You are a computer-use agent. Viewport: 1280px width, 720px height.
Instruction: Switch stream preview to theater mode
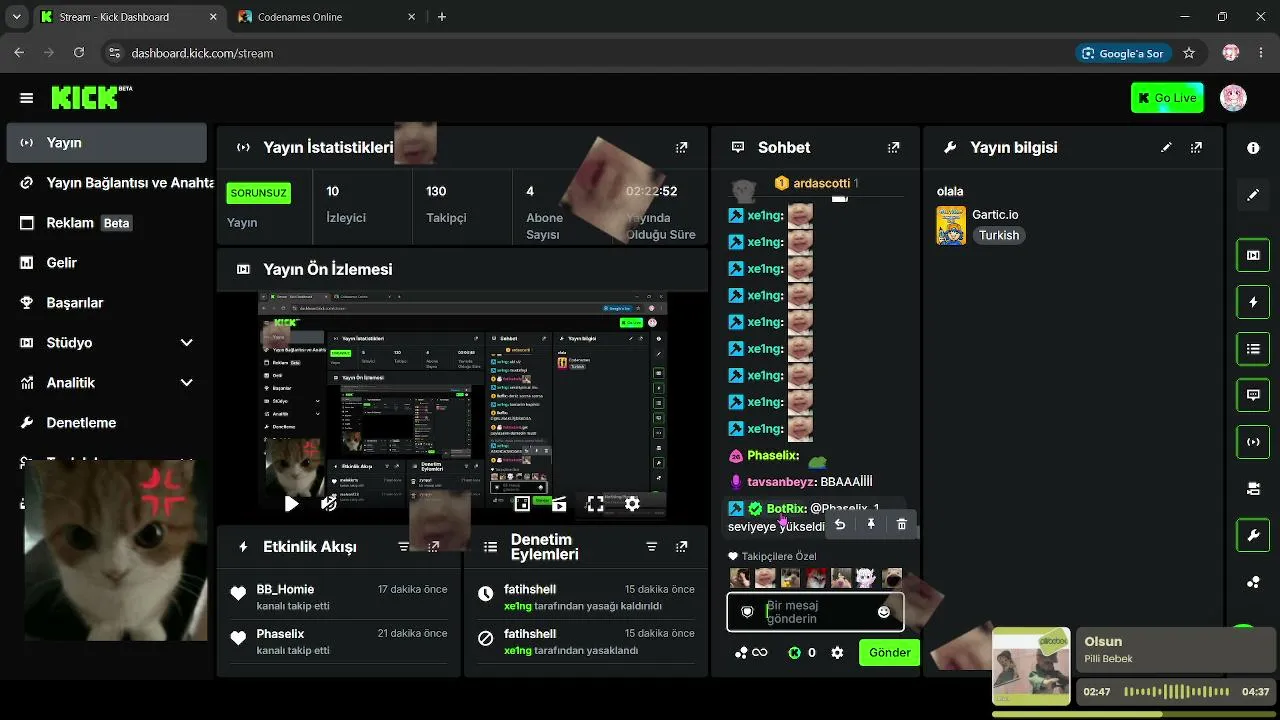pyautogui.click(x=559, y=504)
